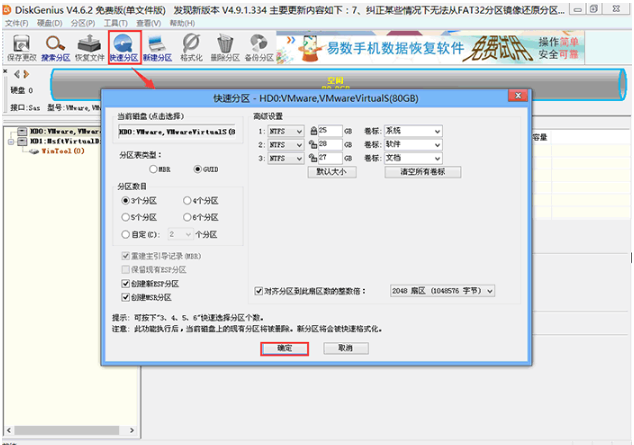
Task: Open the 2048 sectors alignment dropdown
Action: click(442, 291)
